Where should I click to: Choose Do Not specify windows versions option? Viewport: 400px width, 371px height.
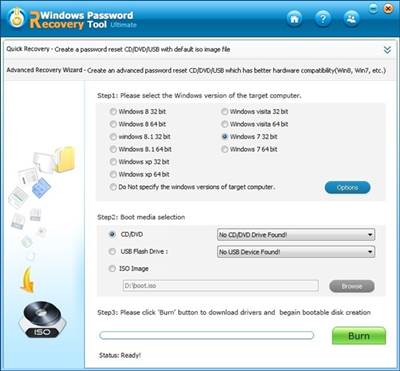113,187
